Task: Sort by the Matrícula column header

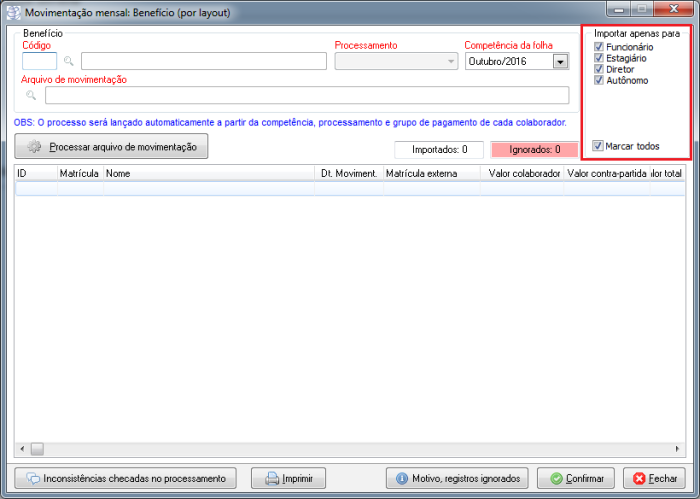Action: click(79, 173)
